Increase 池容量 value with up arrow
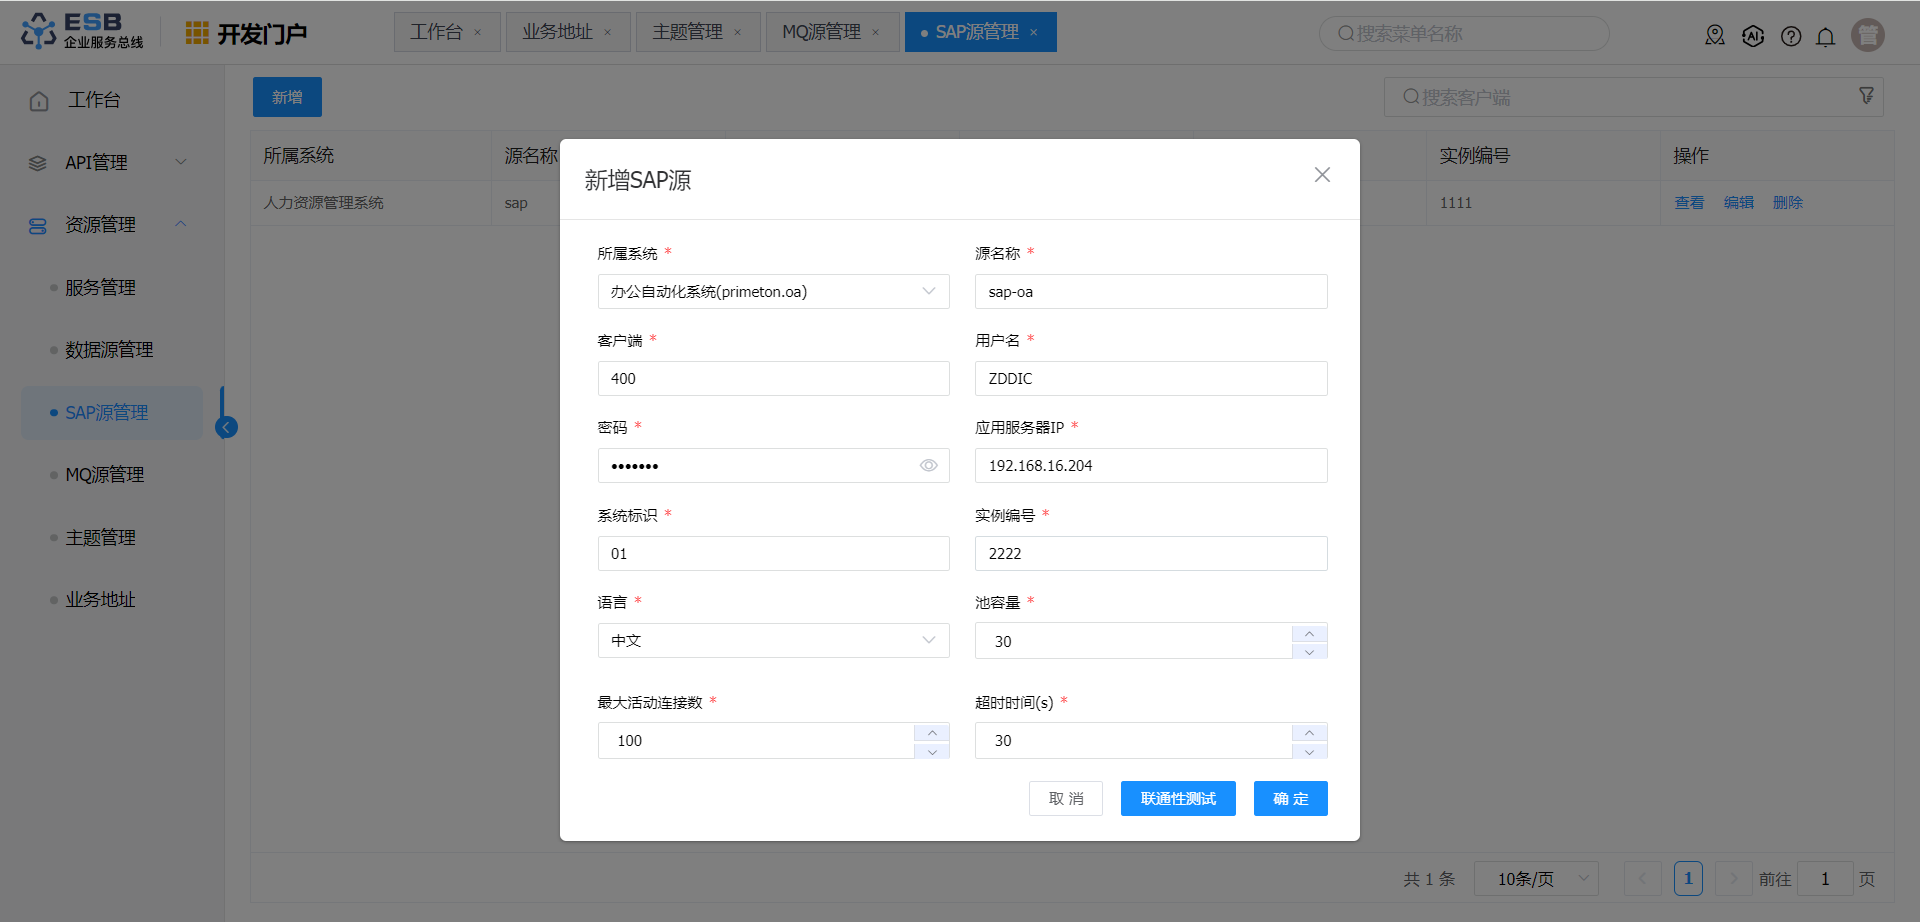This screenshot has height=922, width=1920. 1309,633
